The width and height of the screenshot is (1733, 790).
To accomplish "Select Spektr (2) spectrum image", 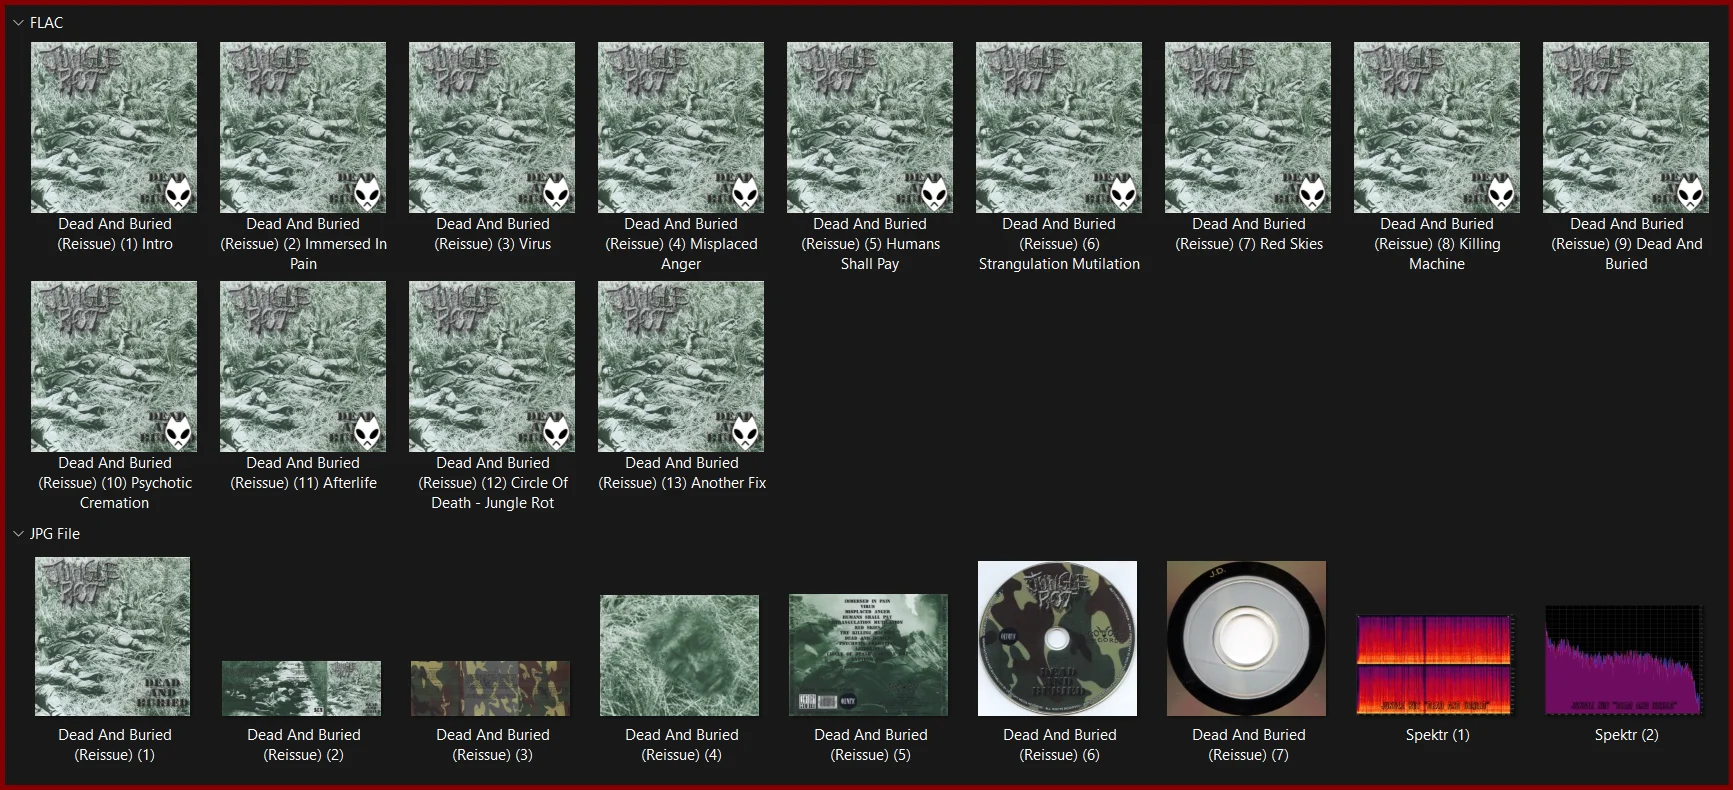I will [x=1624, y=660].
